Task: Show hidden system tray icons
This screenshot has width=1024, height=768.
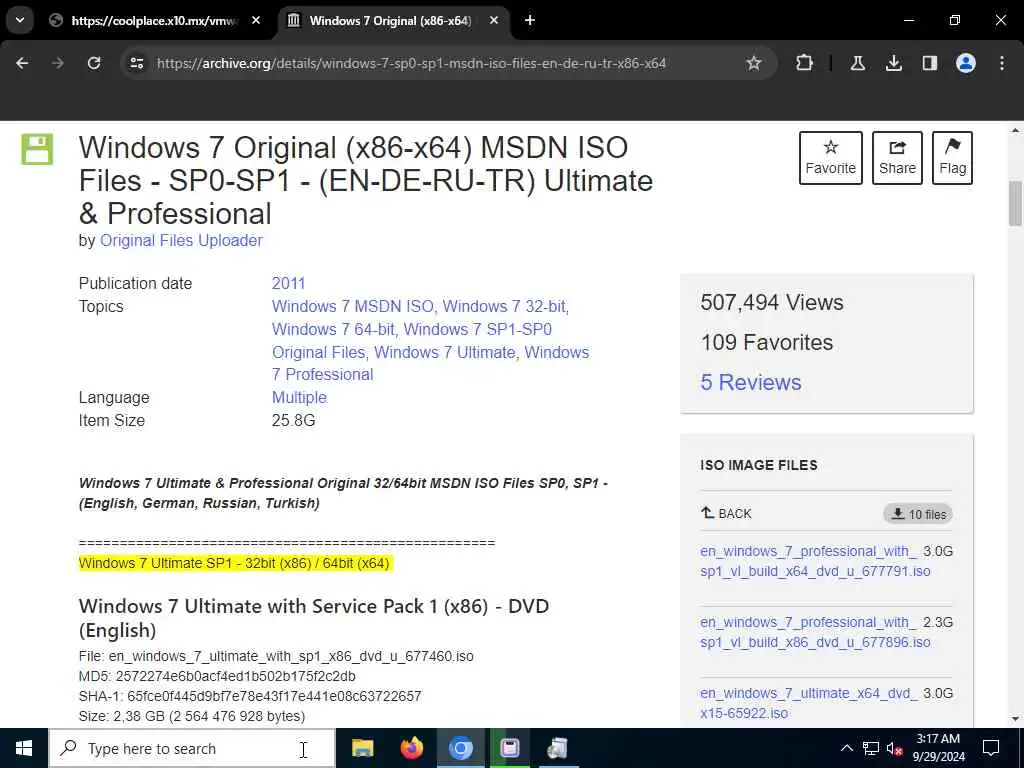Action: pos(846,748)
